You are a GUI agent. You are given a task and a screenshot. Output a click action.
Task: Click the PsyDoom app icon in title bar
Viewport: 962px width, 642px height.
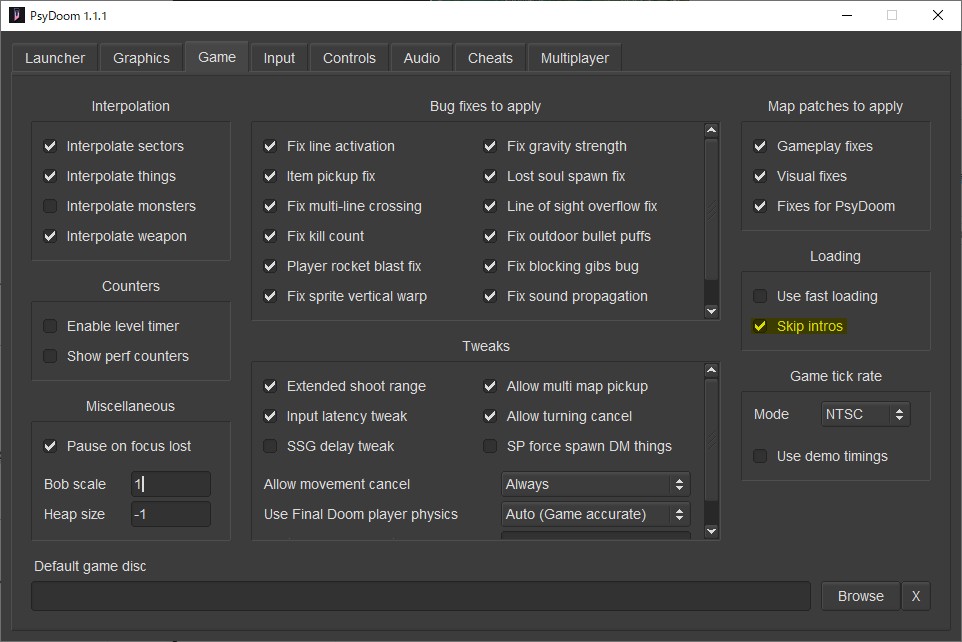[x=16, y=16]
